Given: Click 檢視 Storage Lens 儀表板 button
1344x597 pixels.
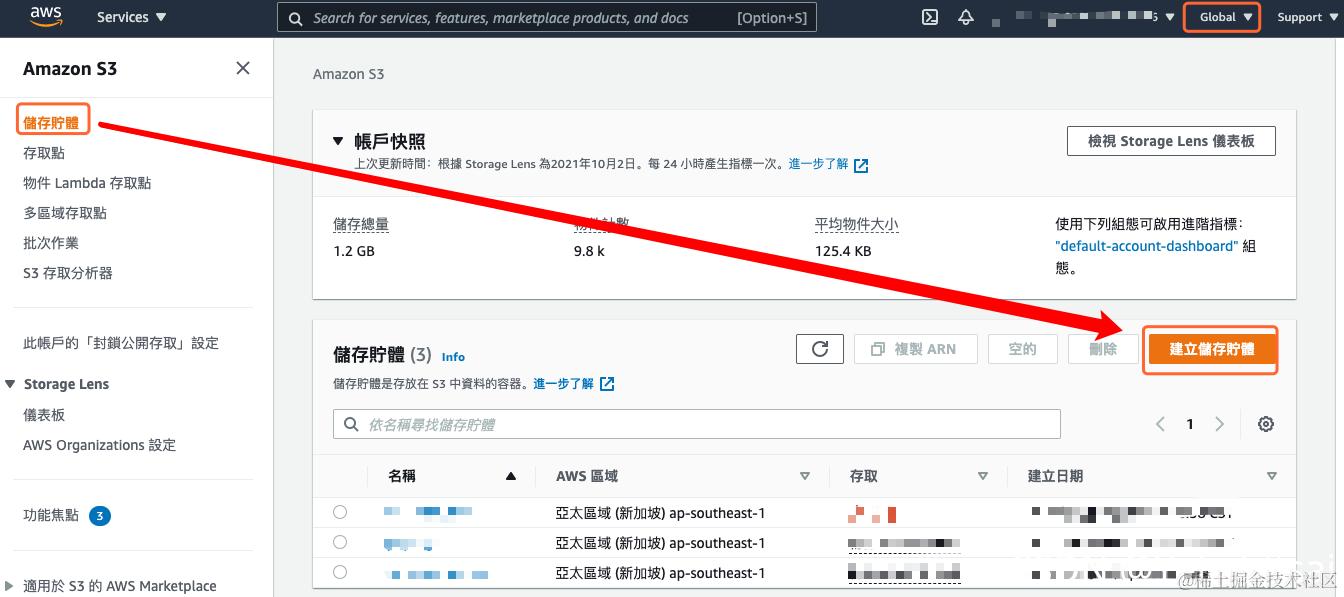Looking at the screenshot, I should pos(1171,141).
